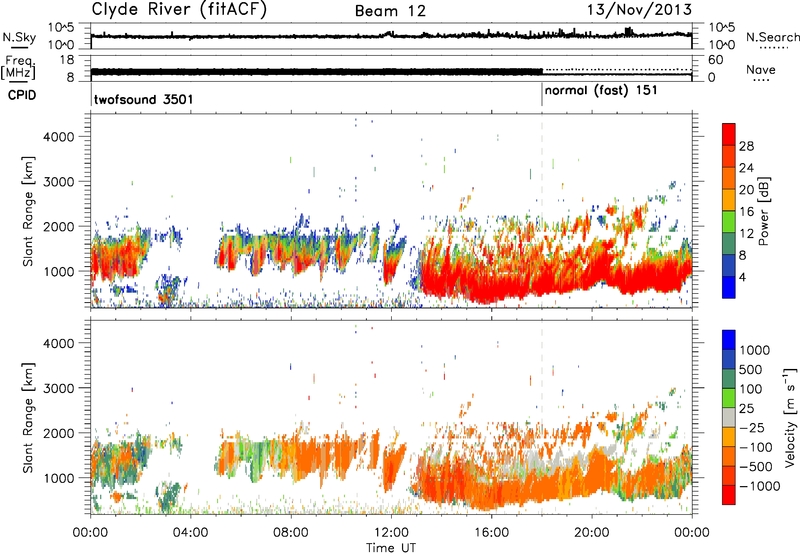Click the '28' label on Power color bar
Screen dimensions: 800x554
[x=746, y=146]
